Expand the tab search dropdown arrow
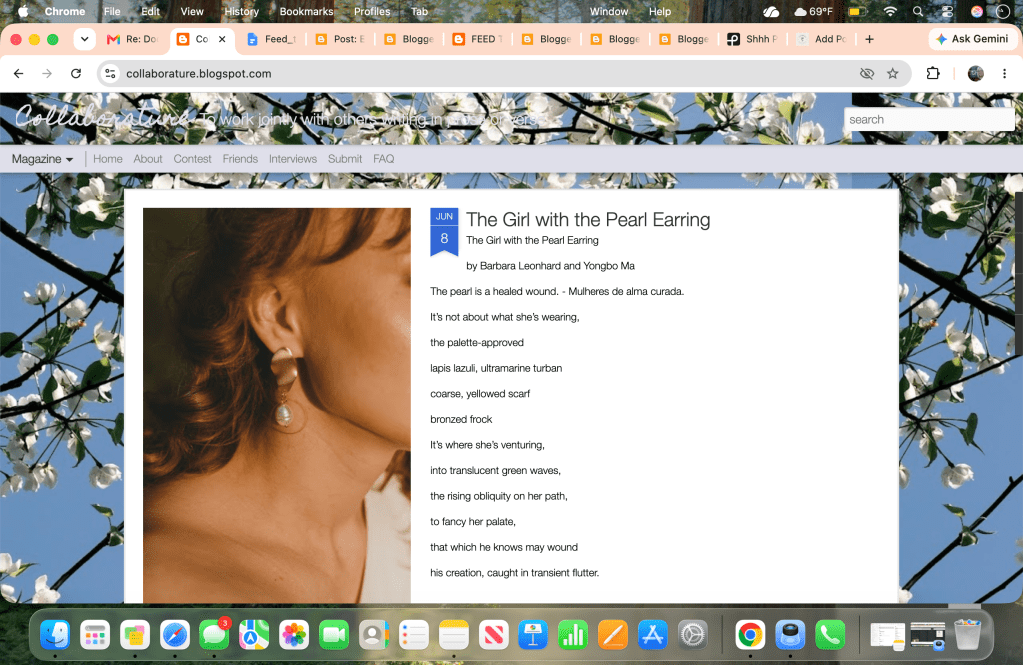 click(84, 39)
